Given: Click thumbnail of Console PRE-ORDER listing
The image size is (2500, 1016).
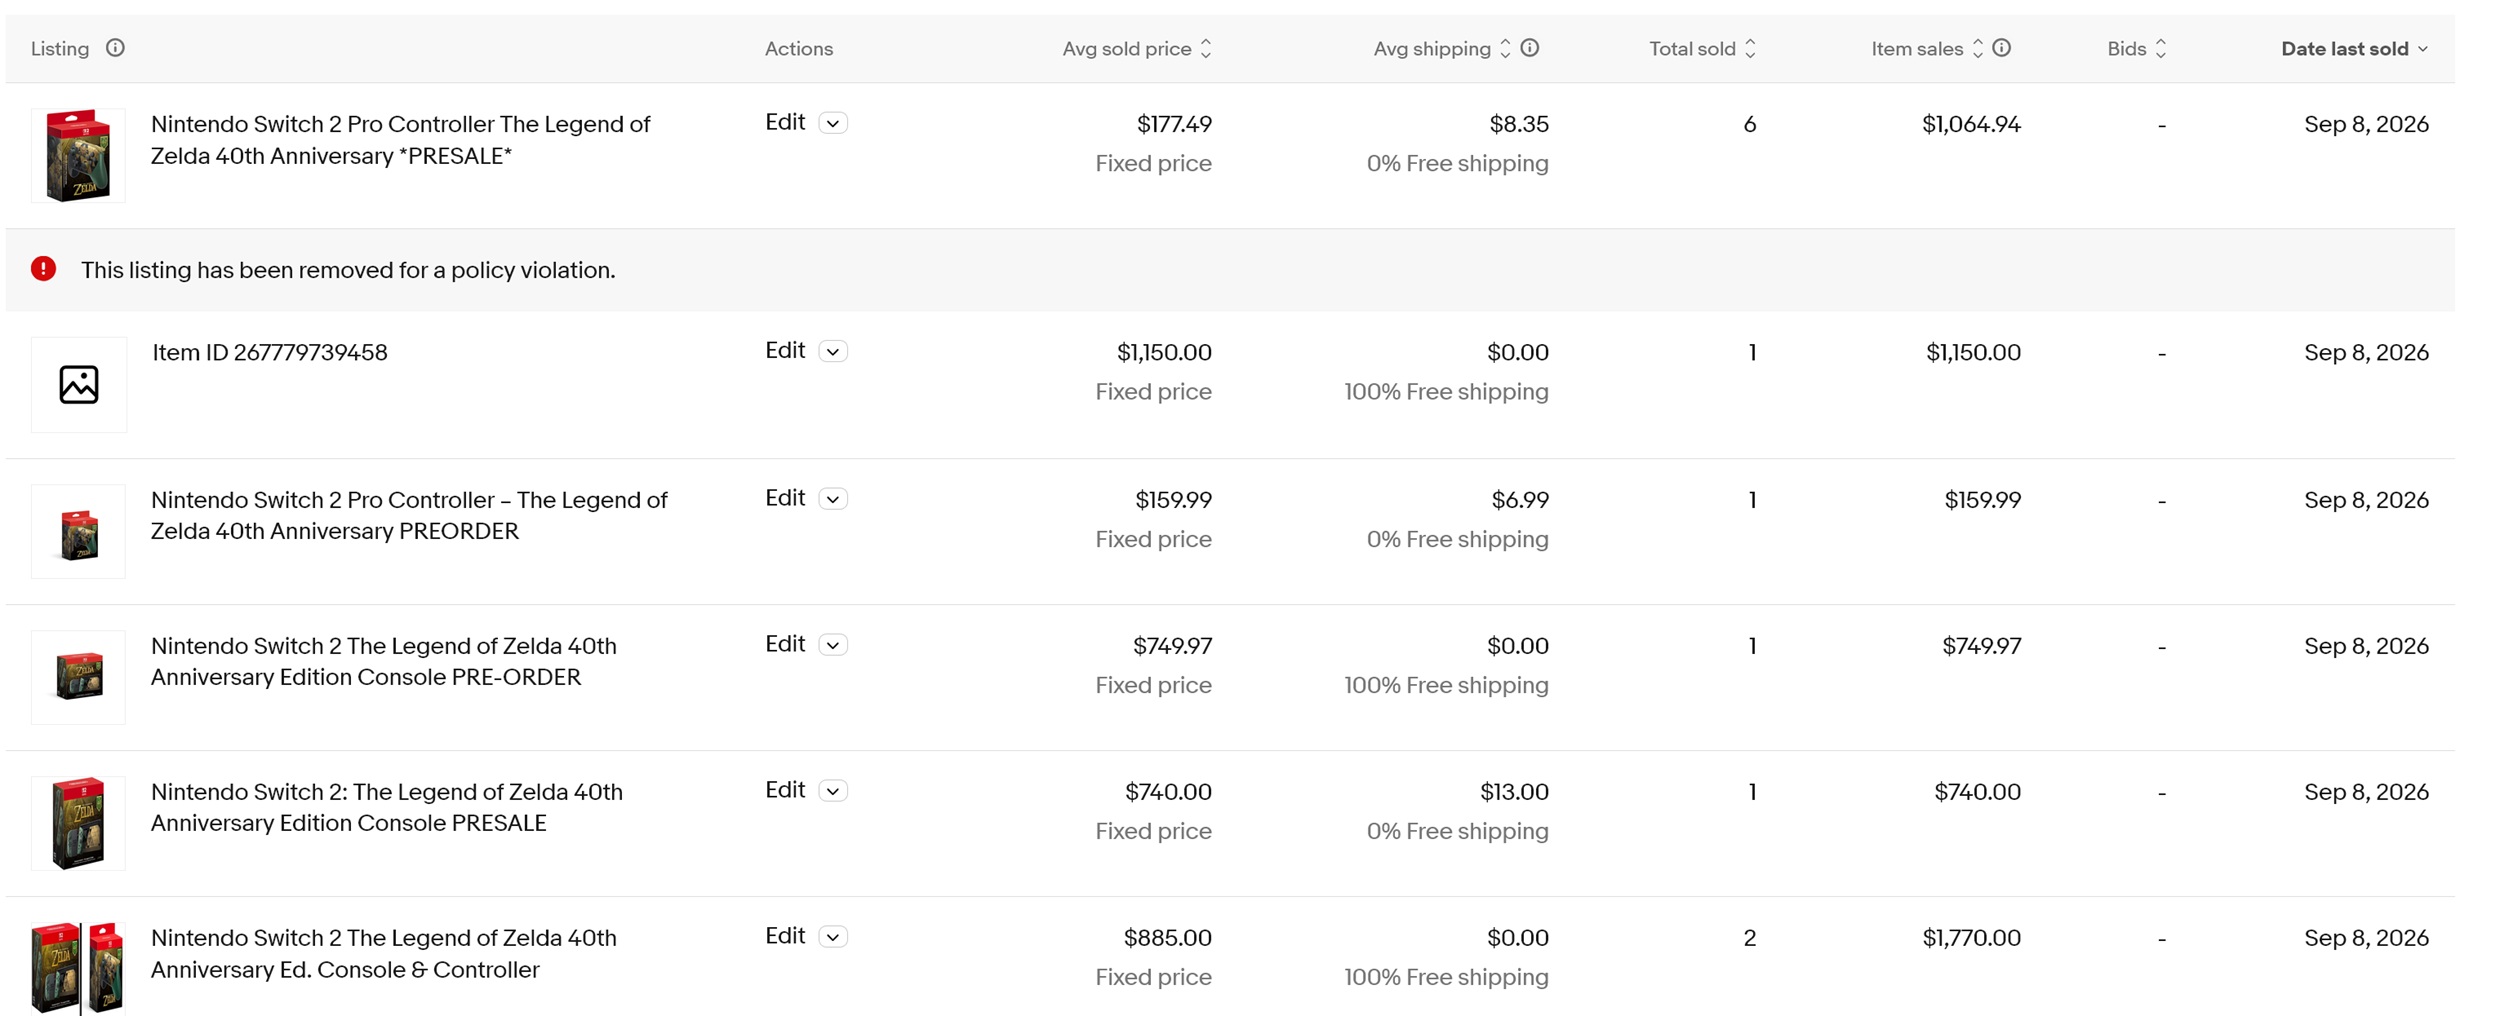Looking at the screenshot, I should 79,677.
